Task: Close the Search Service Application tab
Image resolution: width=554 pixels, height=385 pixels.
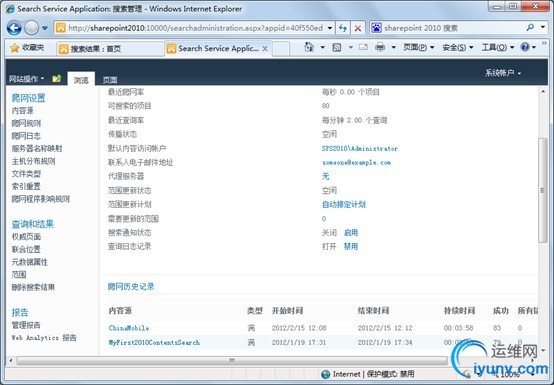Action: [x=265, y=49]
